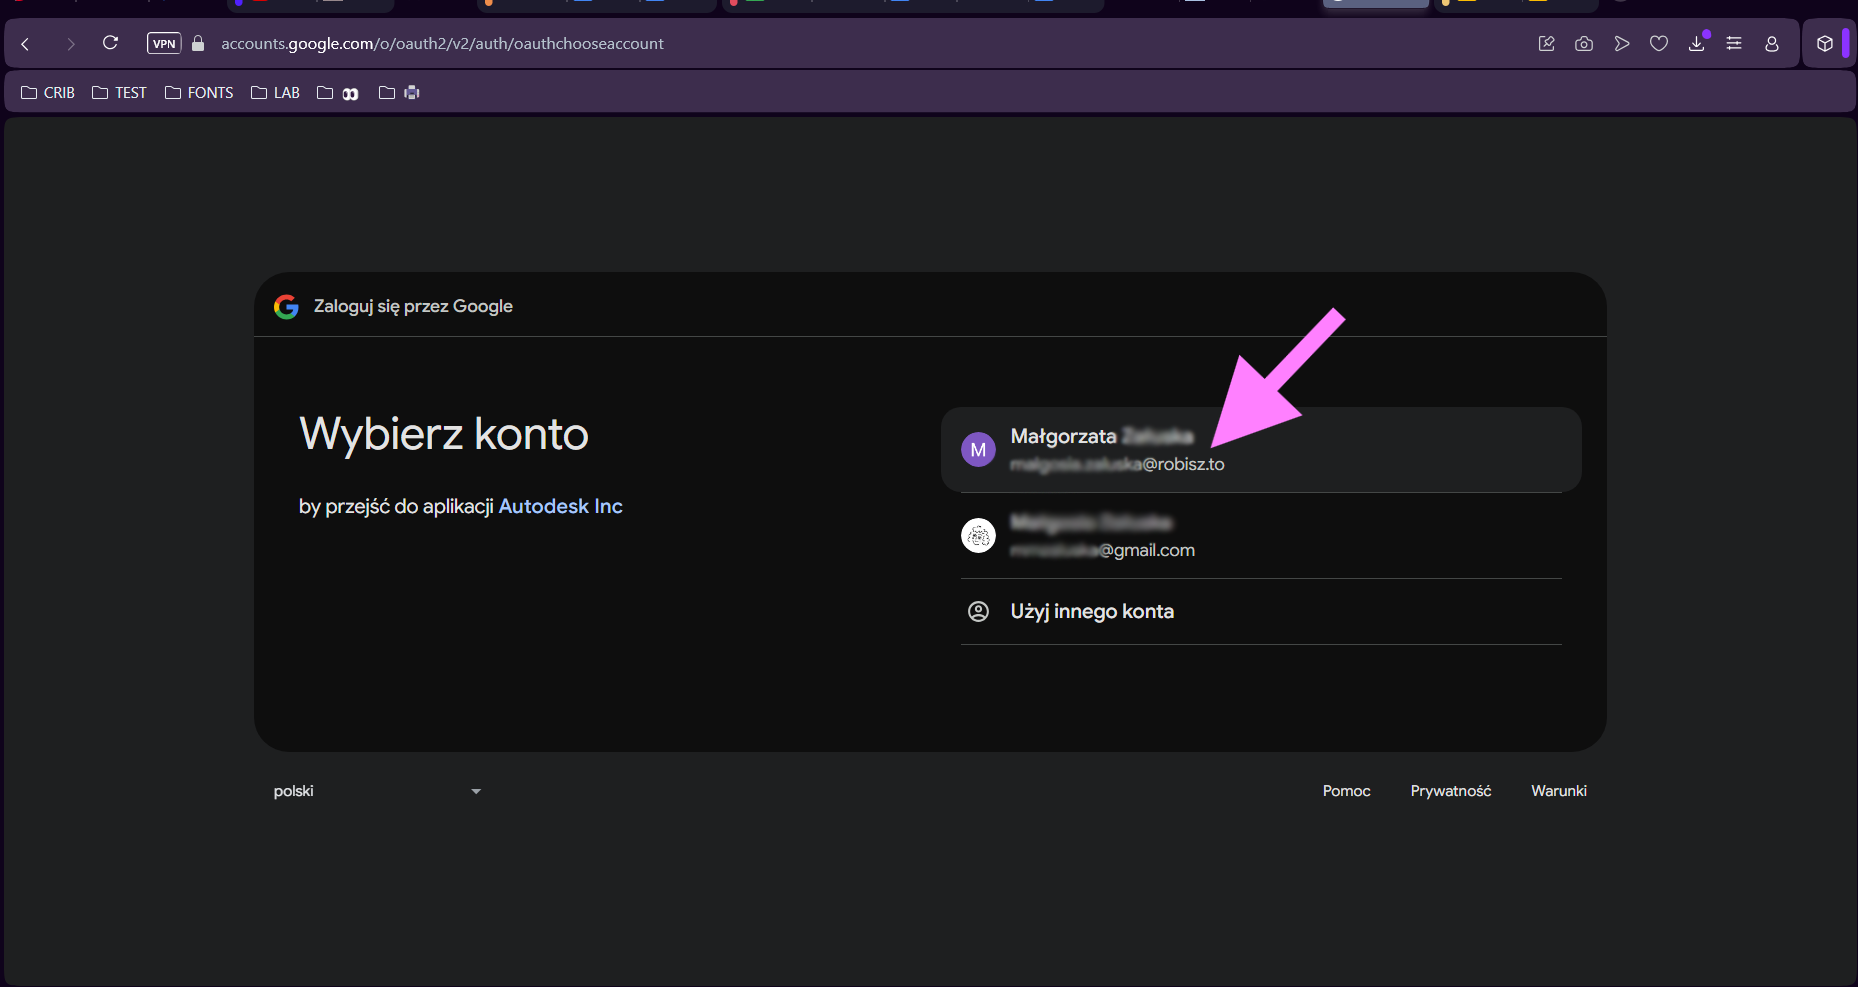Screen dimensions: 1858x987
Task: Toggle the VPN badge in address bar
Action: click(x=164, y=44)
